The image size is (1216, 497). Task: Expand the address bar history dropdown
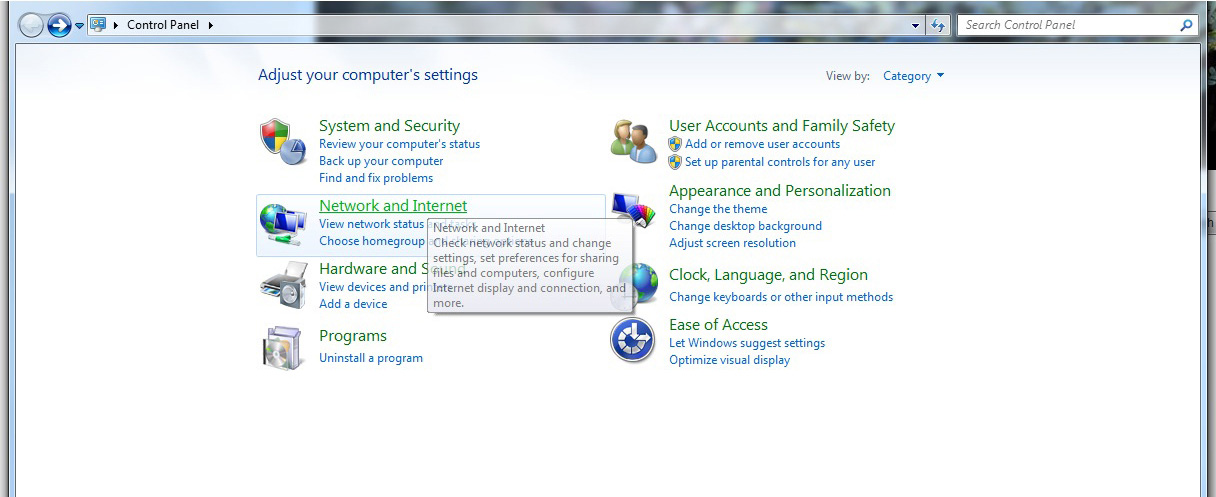916,25
